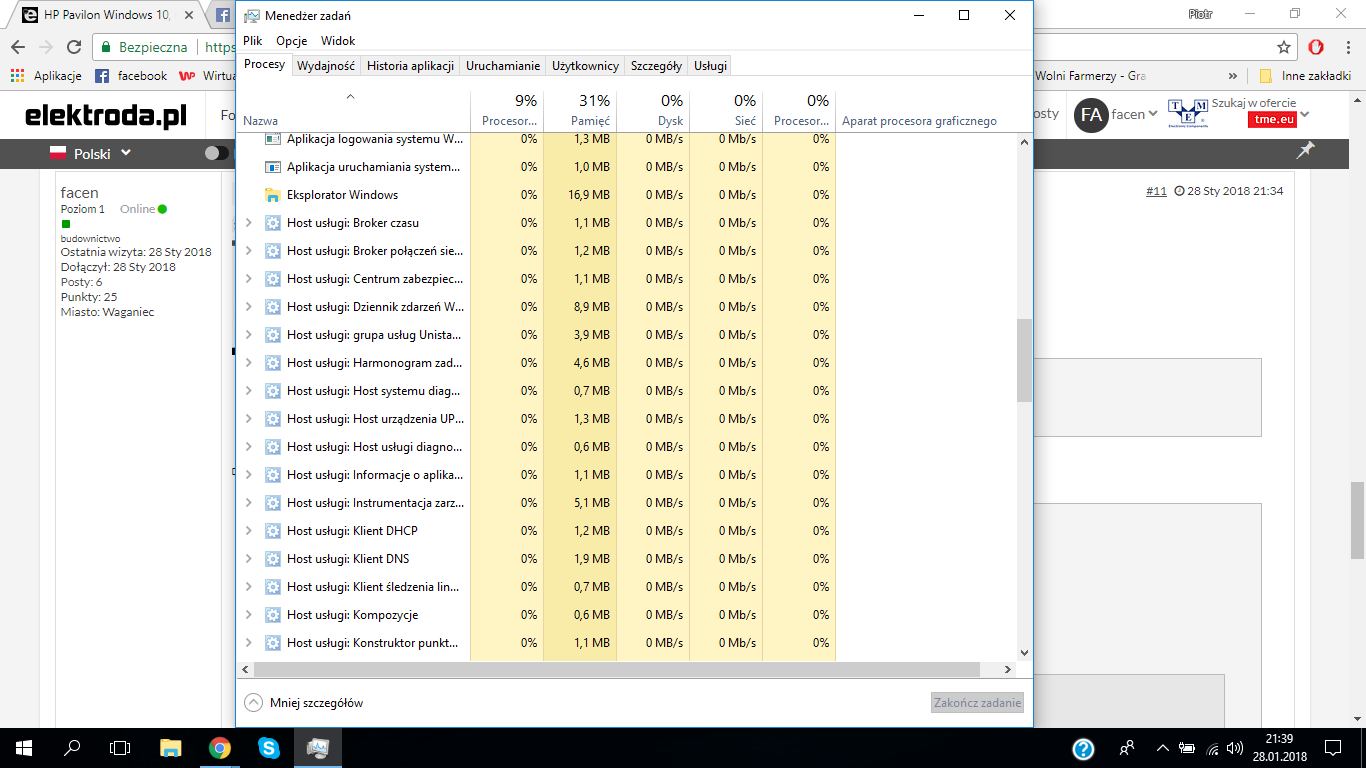Click the pin icon on elektroda page
The width and height of the screenshot is (1366, 768).
tap(1305, 151)
